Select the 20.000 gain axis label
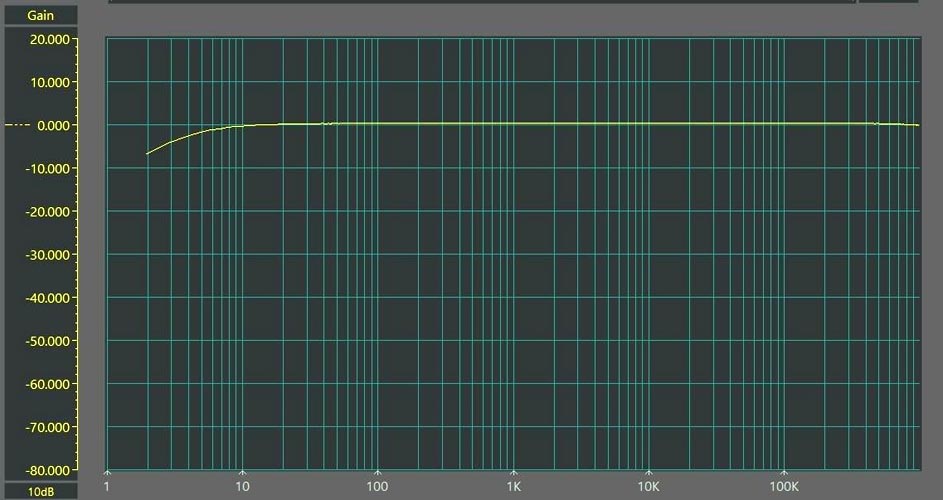 [51, 39]
